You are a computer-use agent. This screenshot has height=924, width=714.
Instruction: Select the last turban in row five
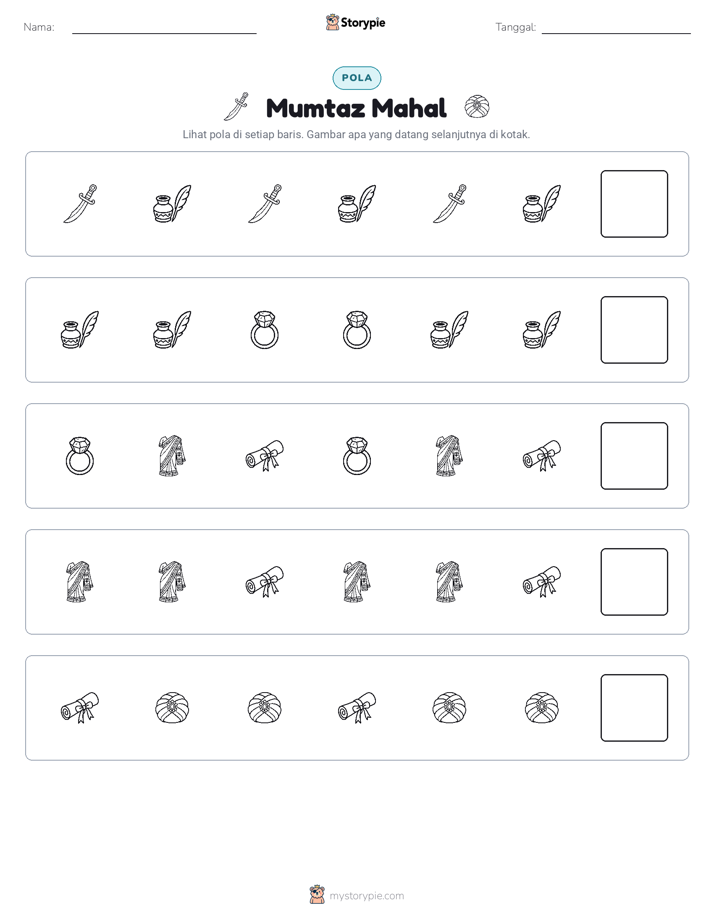click(x=542, y=708)
